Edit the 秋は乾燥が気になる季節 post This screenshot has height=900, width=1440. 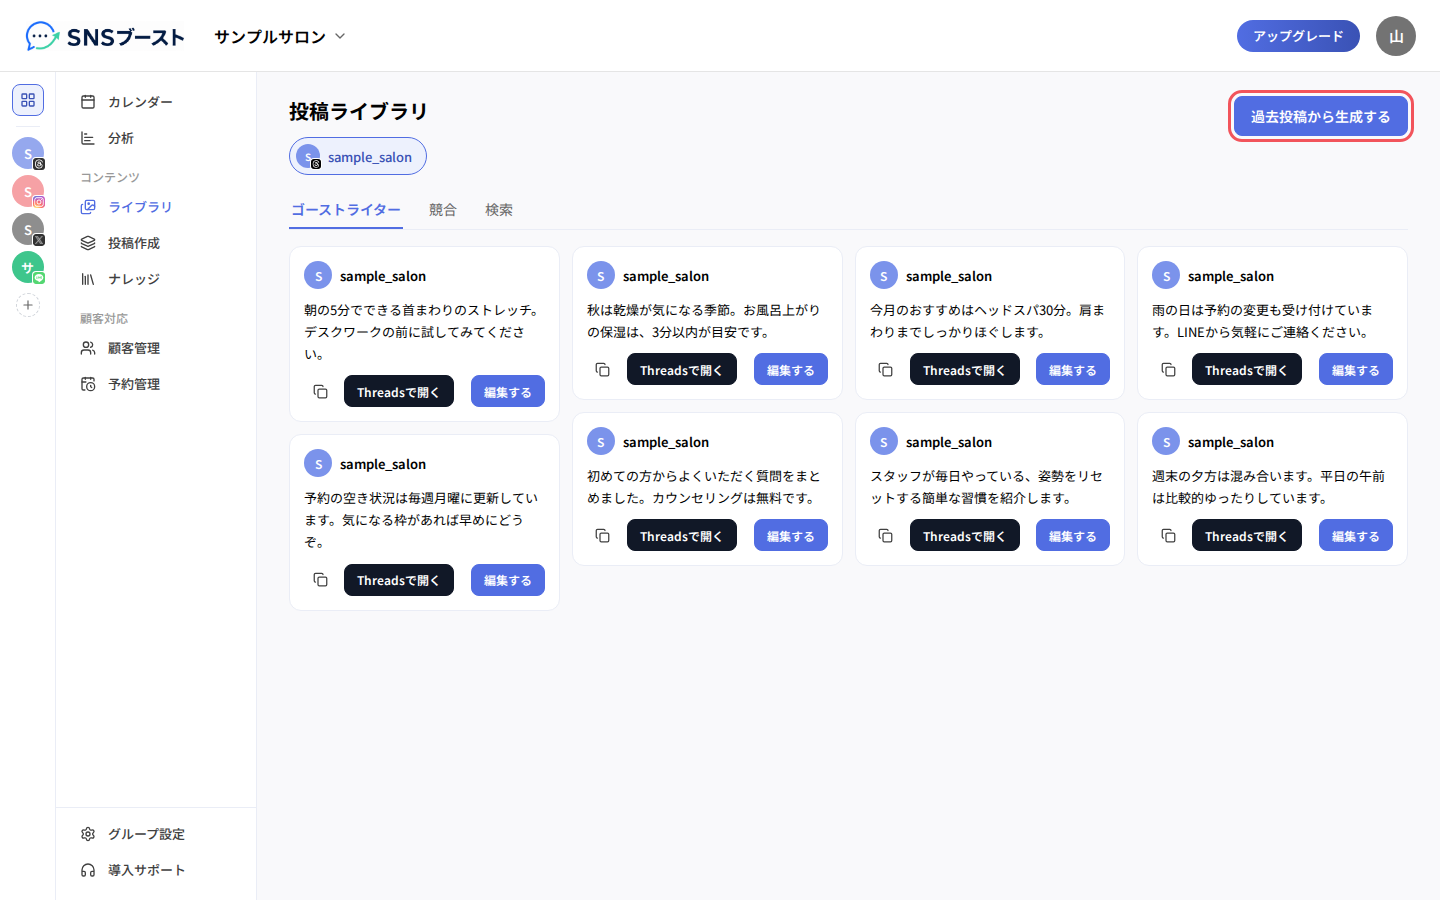791,370
